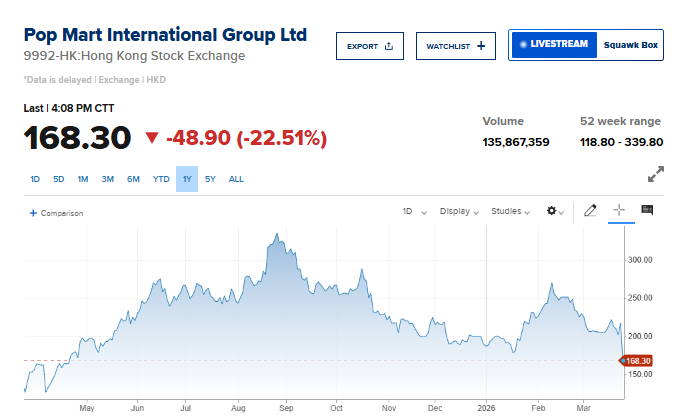
Task: Select the pencil drawing tool
Action: pos(590,211)
